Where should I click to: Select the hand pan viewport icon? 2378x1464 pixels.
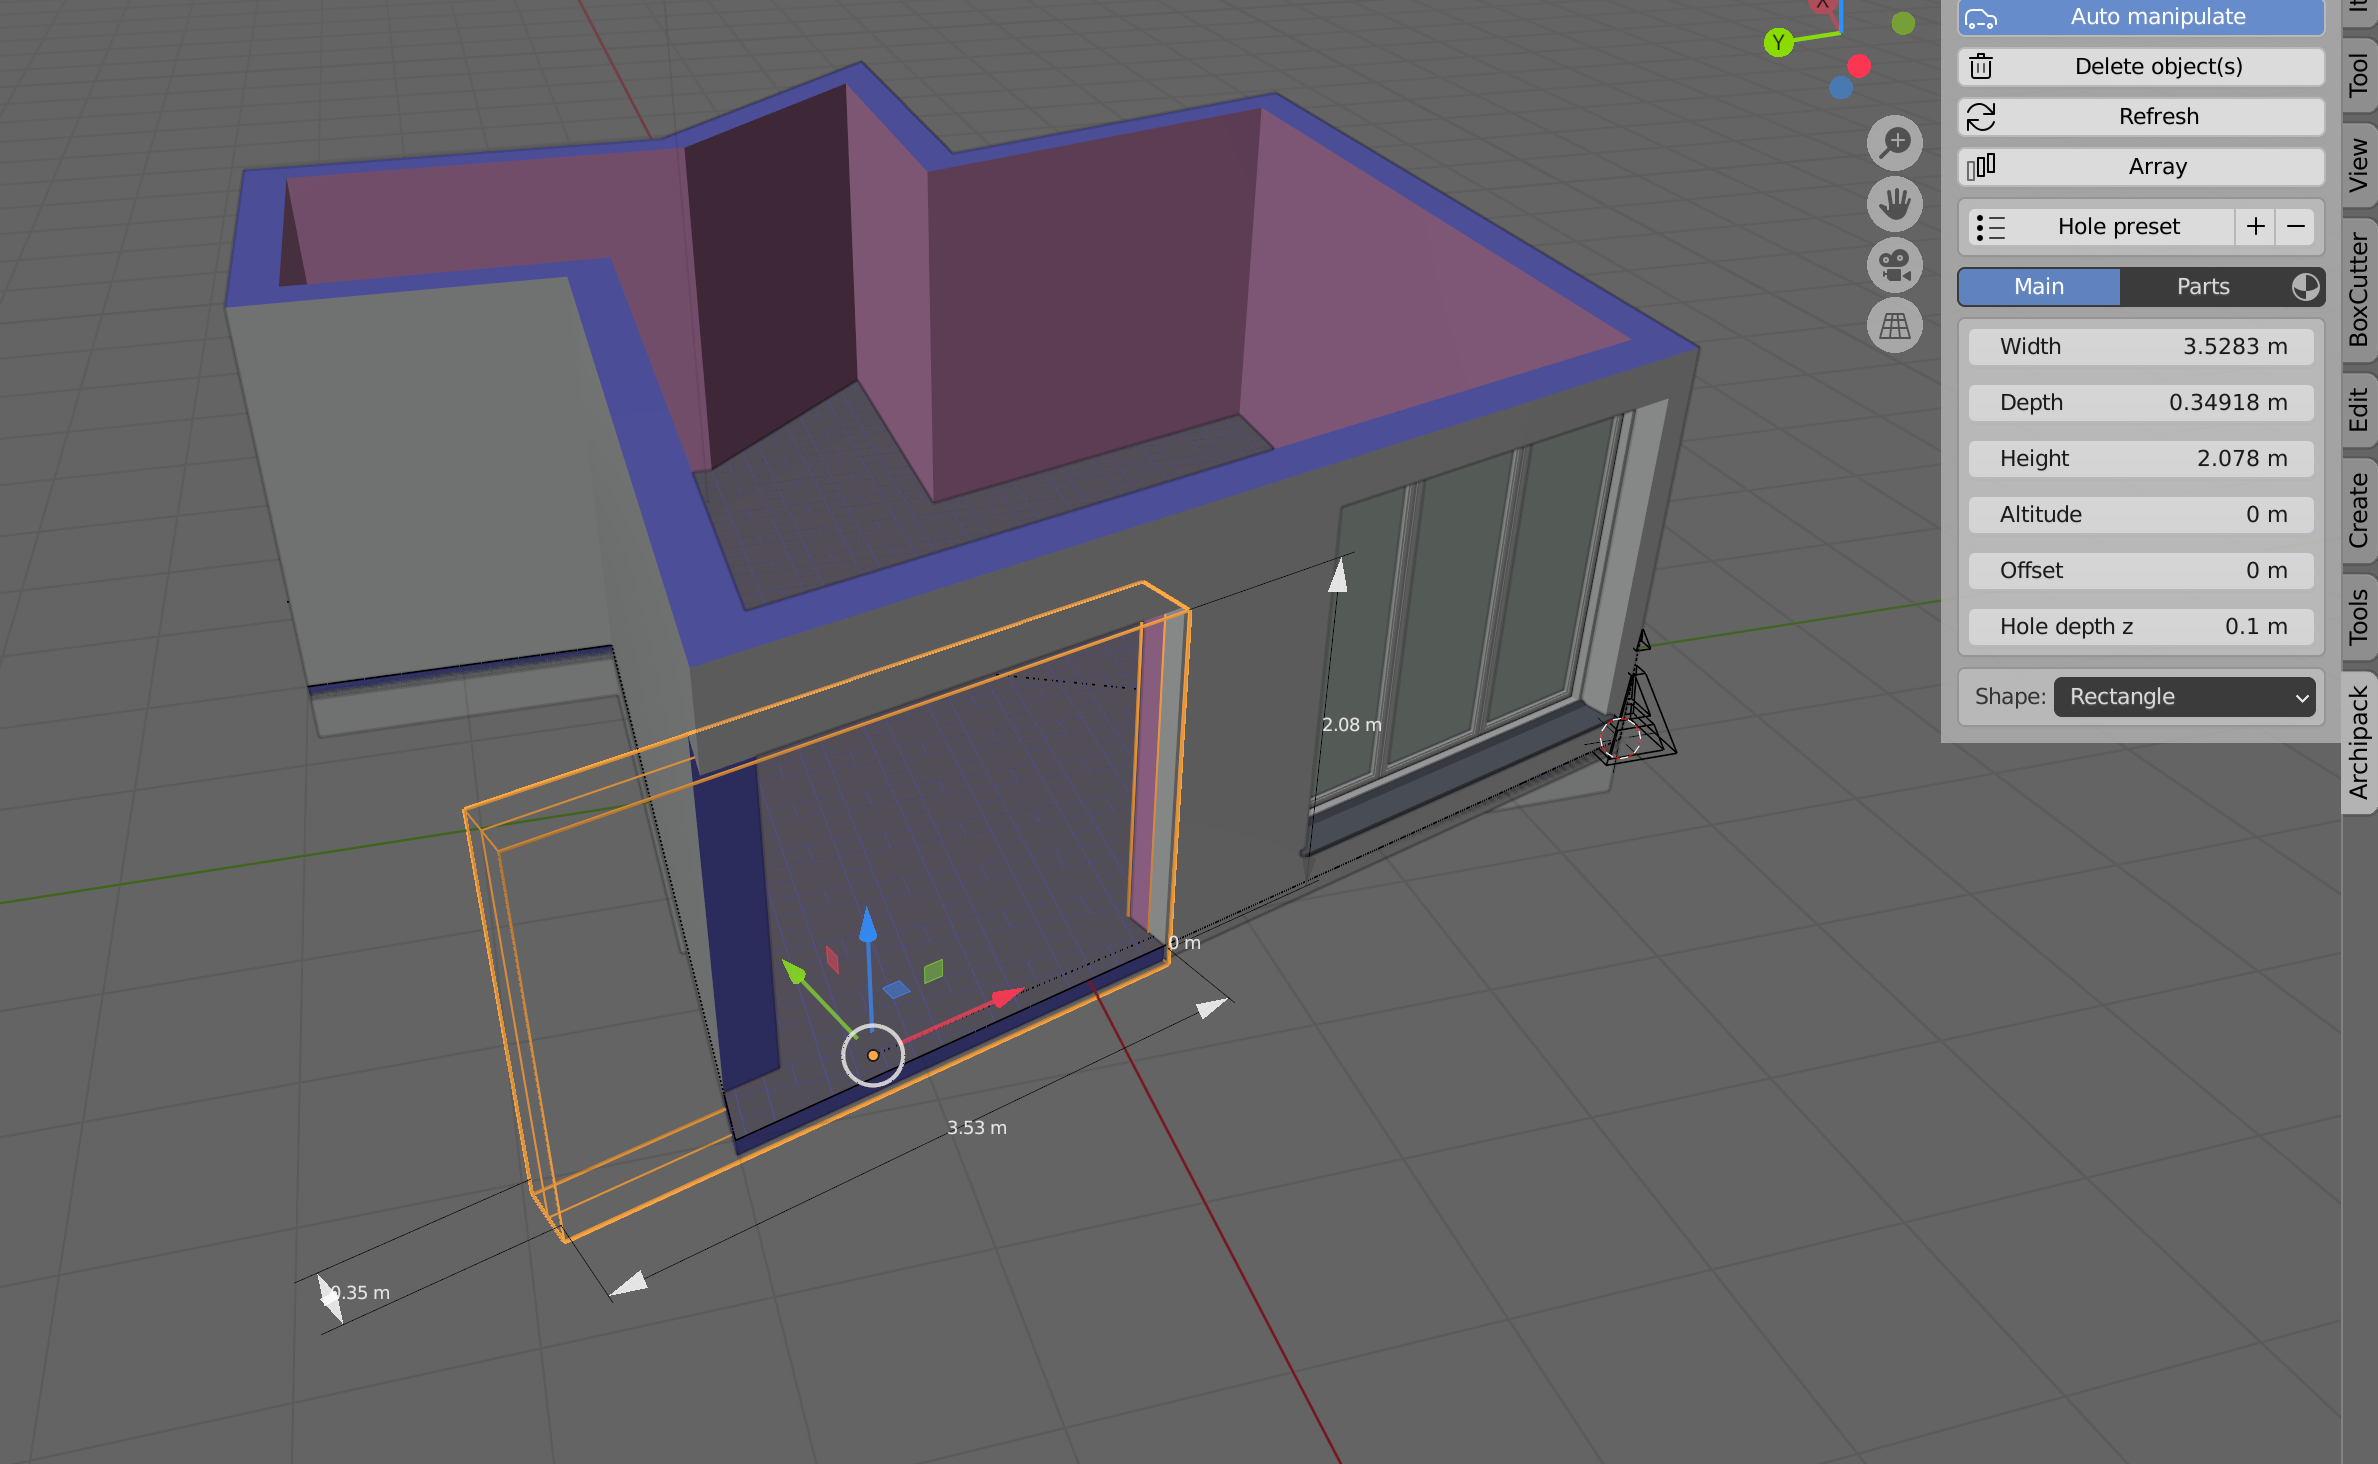pos(1894,204)
